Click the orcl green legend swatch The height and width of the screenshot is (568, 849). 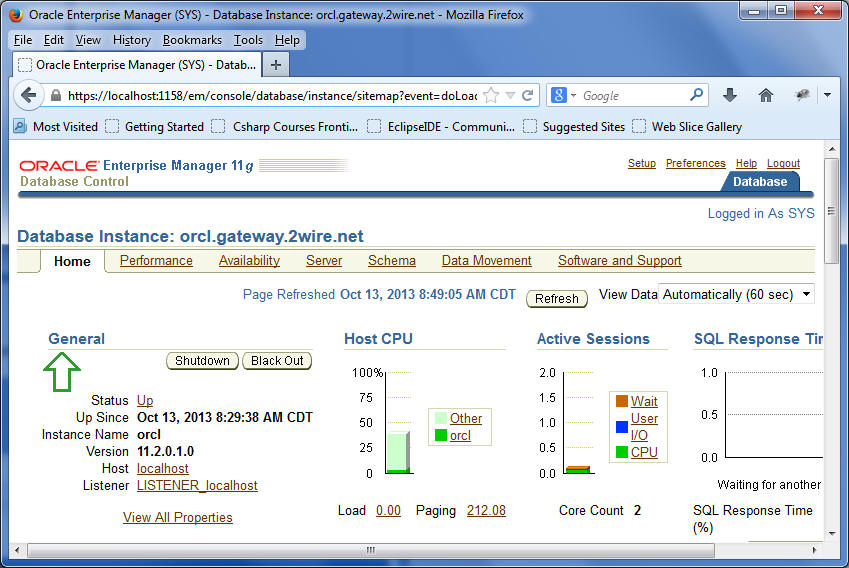point(440,436)
